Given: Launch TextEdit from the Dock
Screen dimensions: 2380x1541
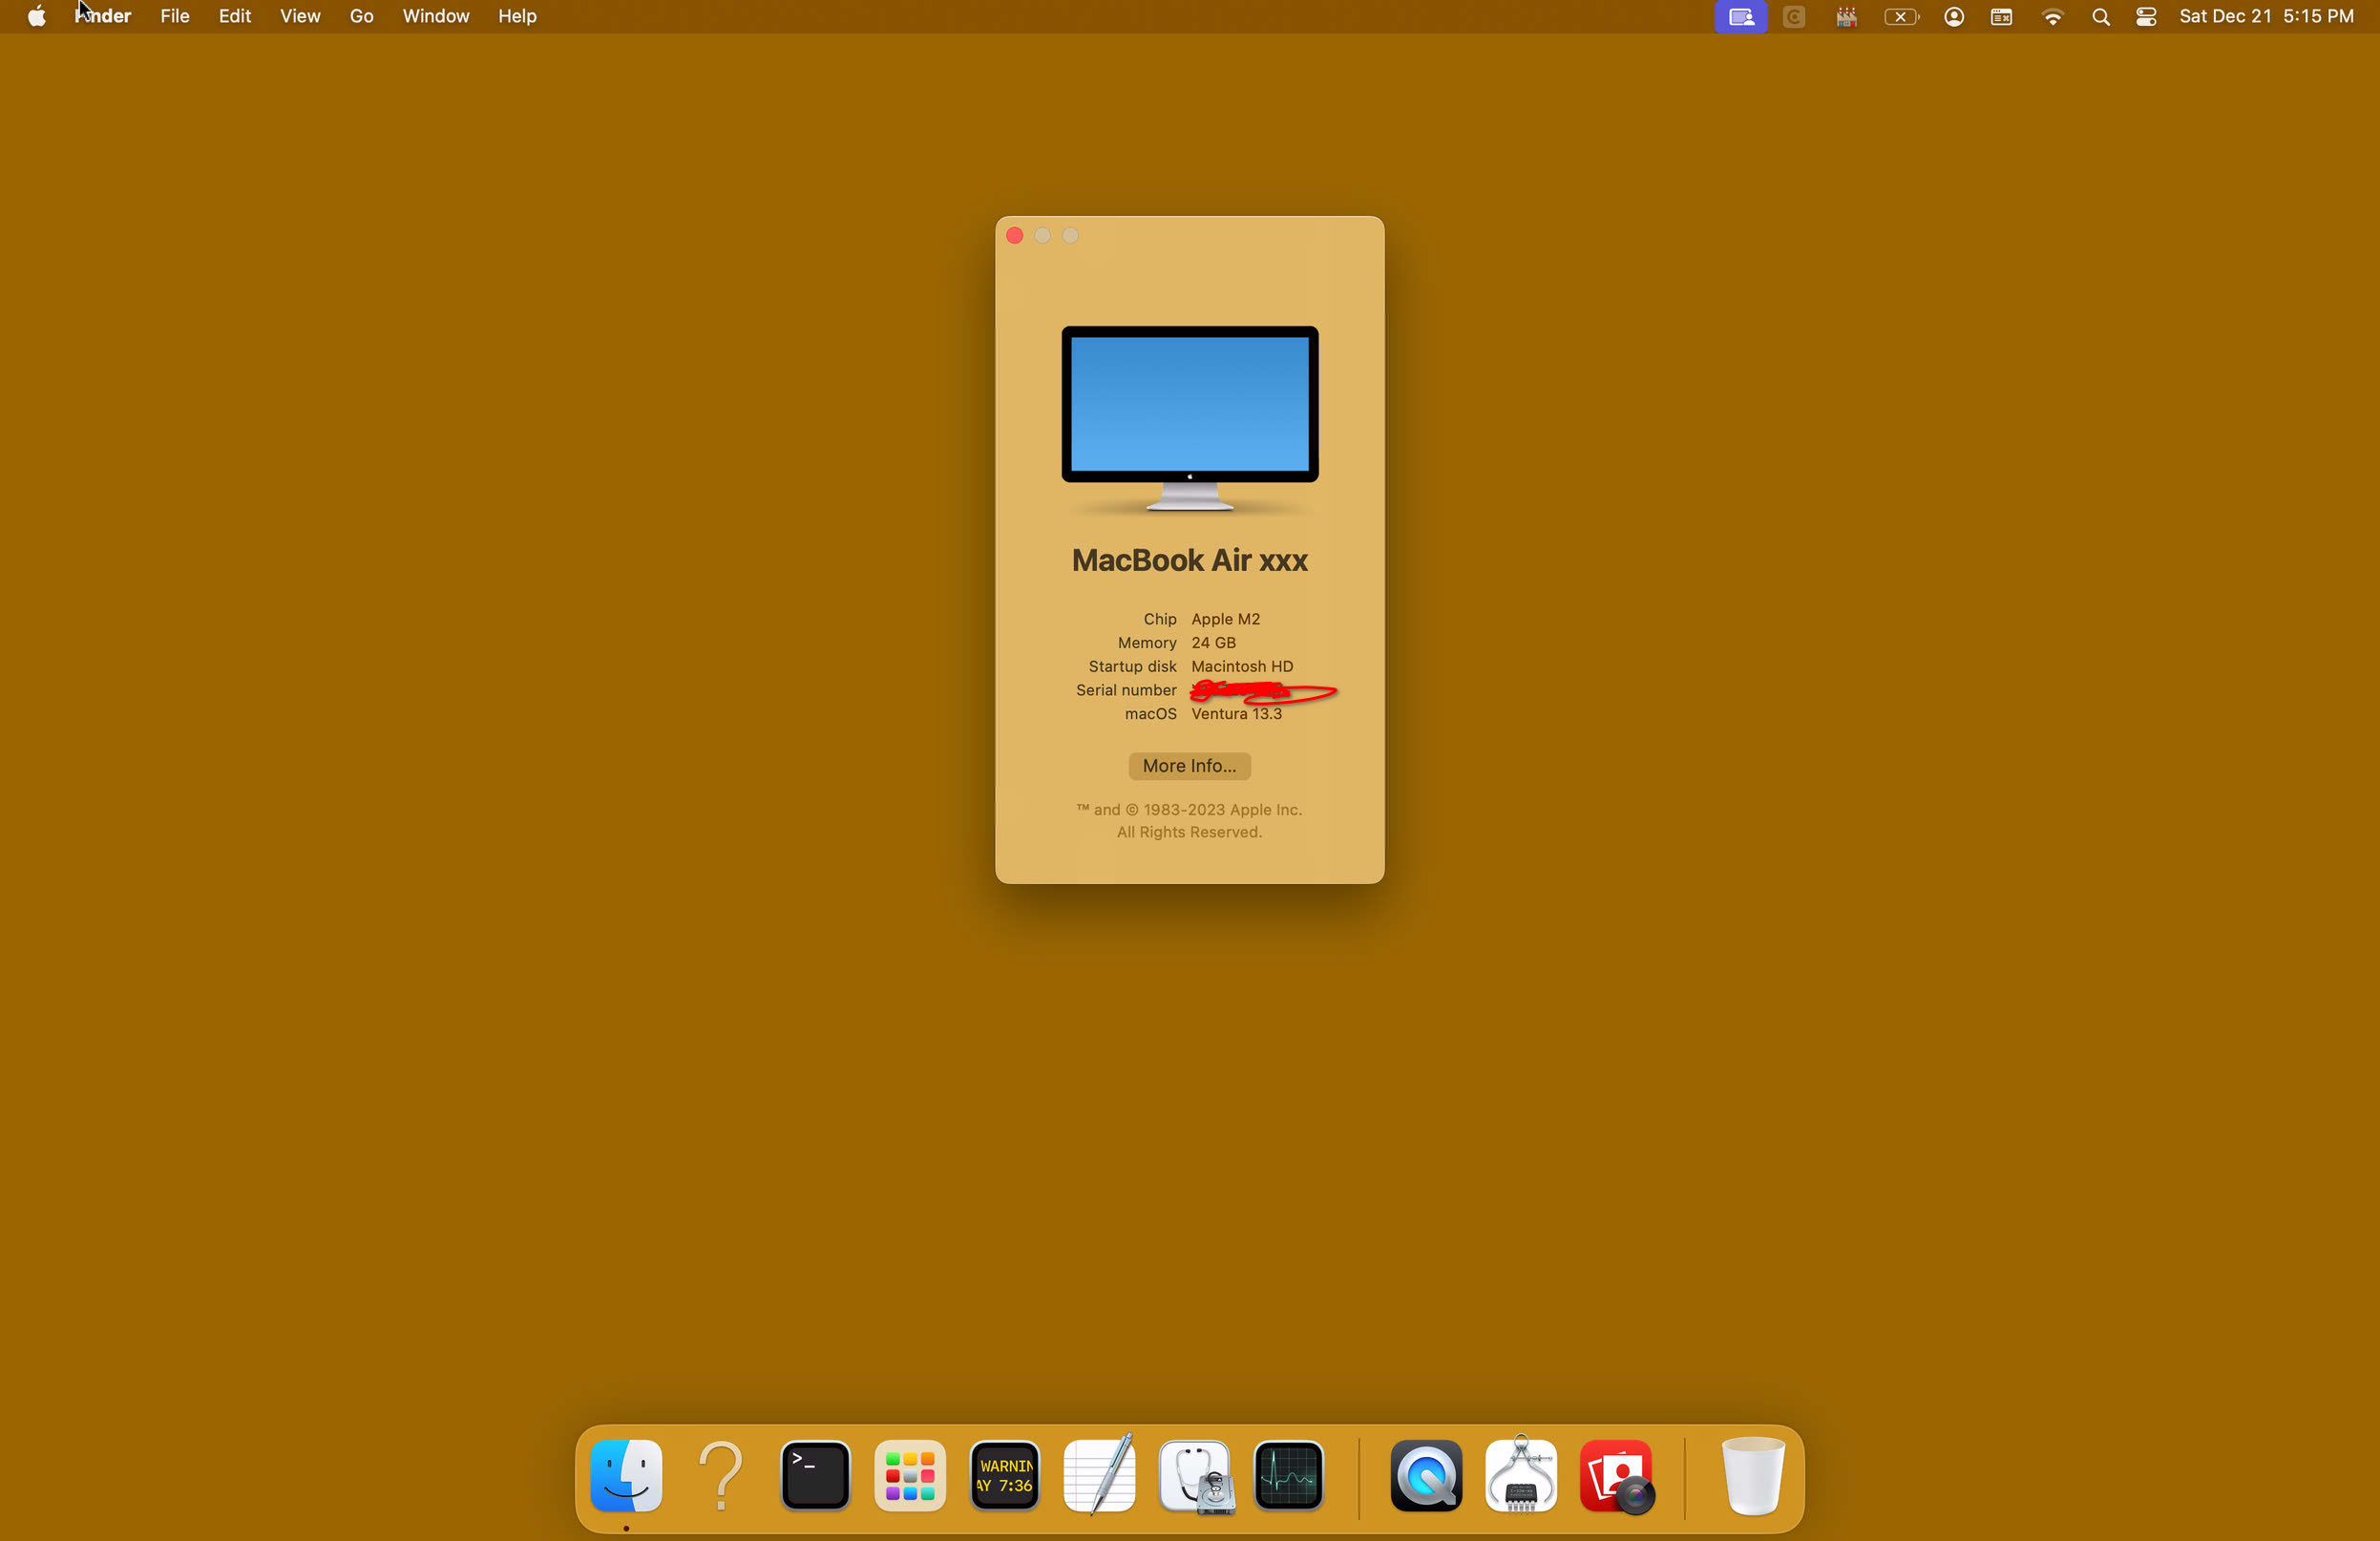Looking at the screenshot, I should coord(1100,1475).
